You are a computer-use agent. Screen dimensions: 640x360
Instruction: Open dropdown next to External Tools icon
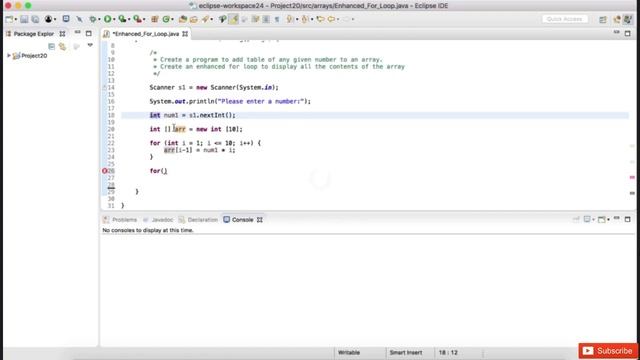pos(144,20)
